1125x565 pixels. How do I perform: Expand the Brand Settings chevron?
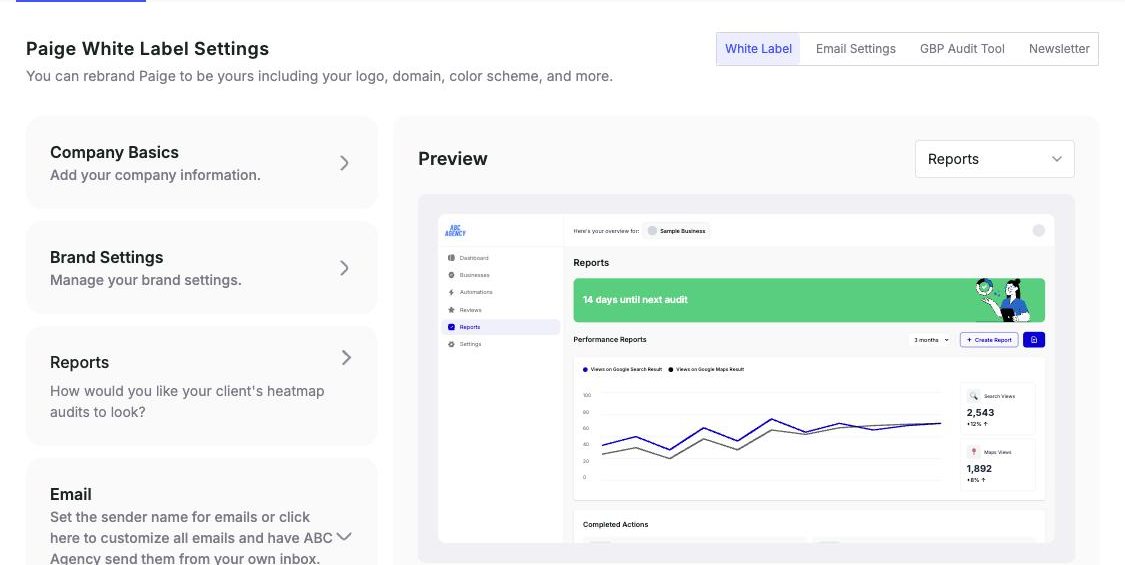pos(344,268)
